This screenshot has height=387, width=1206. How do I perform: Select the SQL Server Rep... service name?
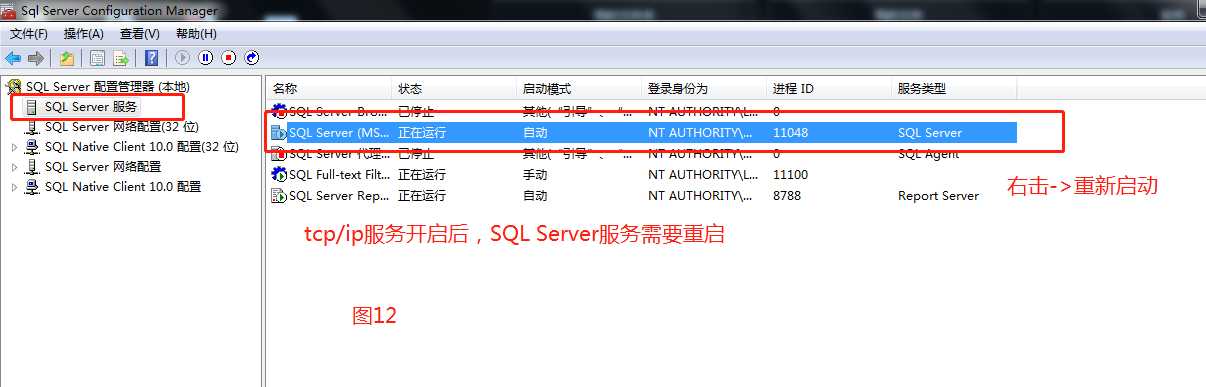pos(339,195)
